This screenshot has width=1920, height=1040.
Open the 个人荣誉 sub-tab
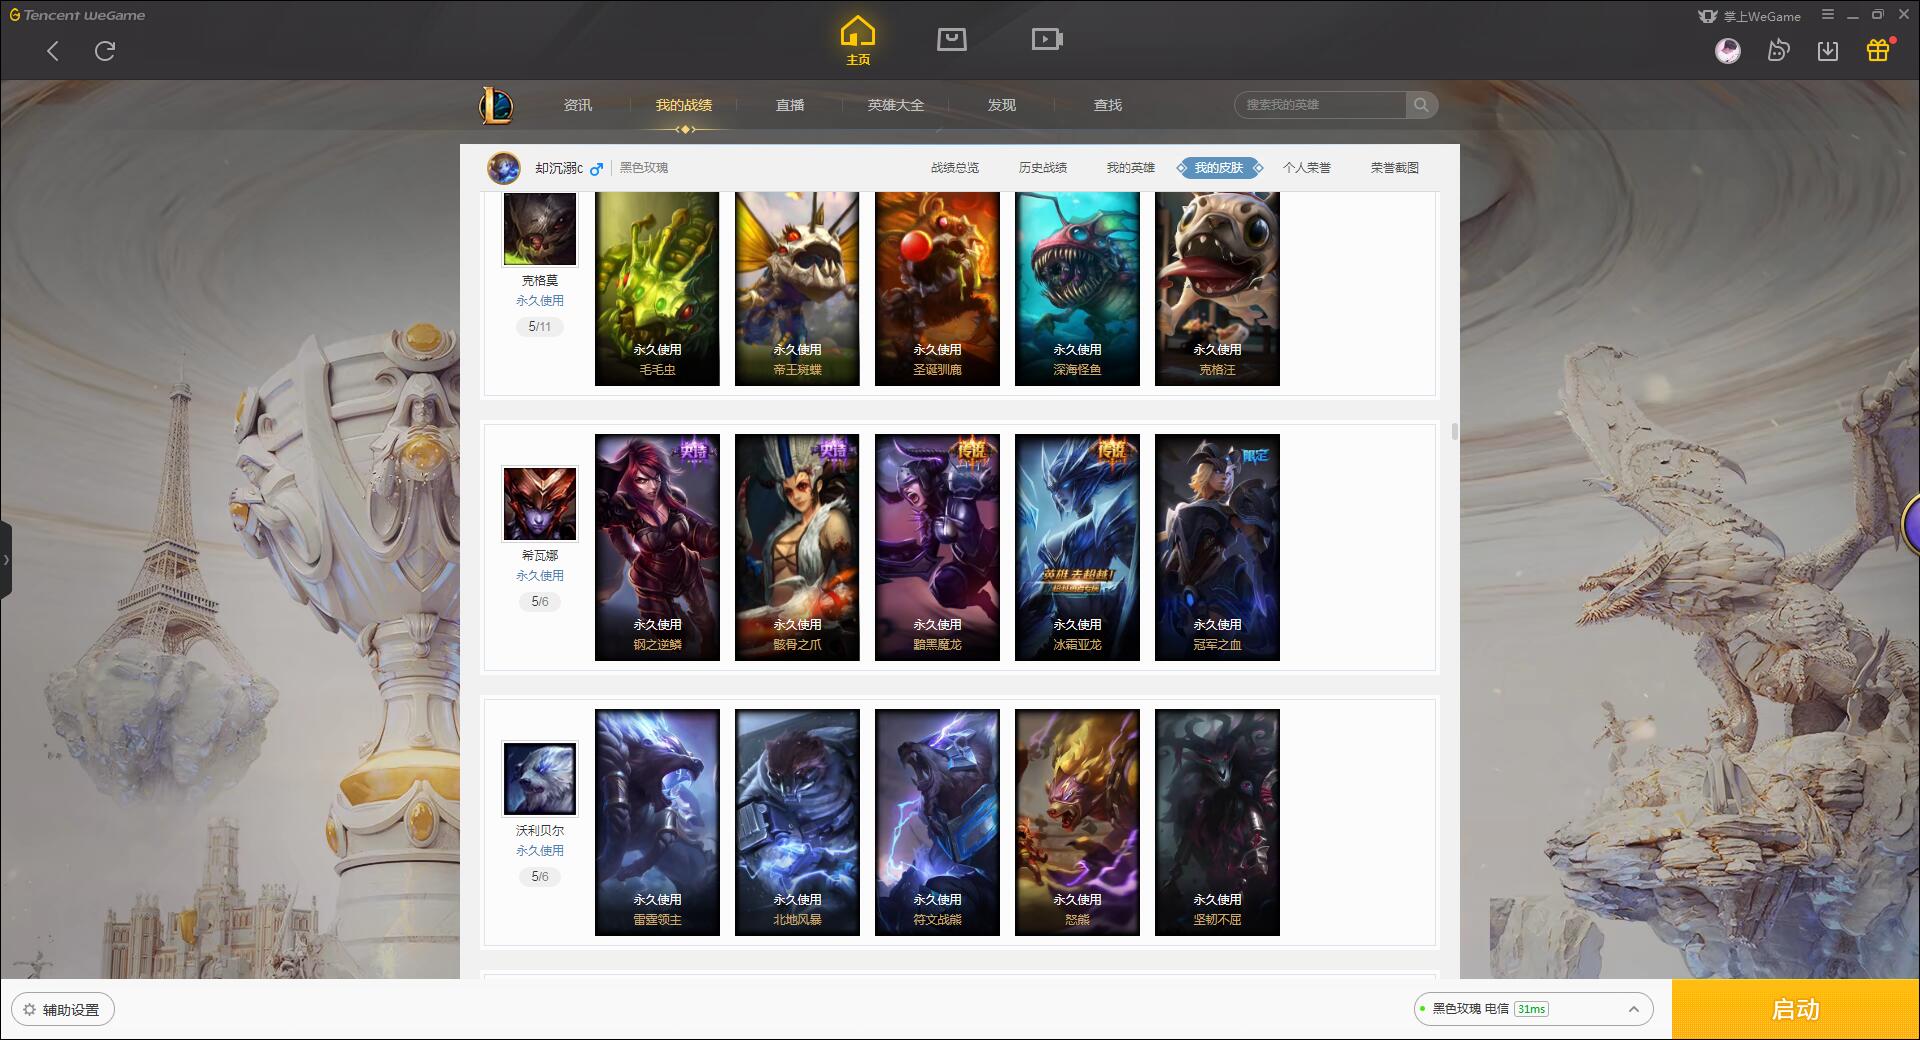tap(1307, 168)
